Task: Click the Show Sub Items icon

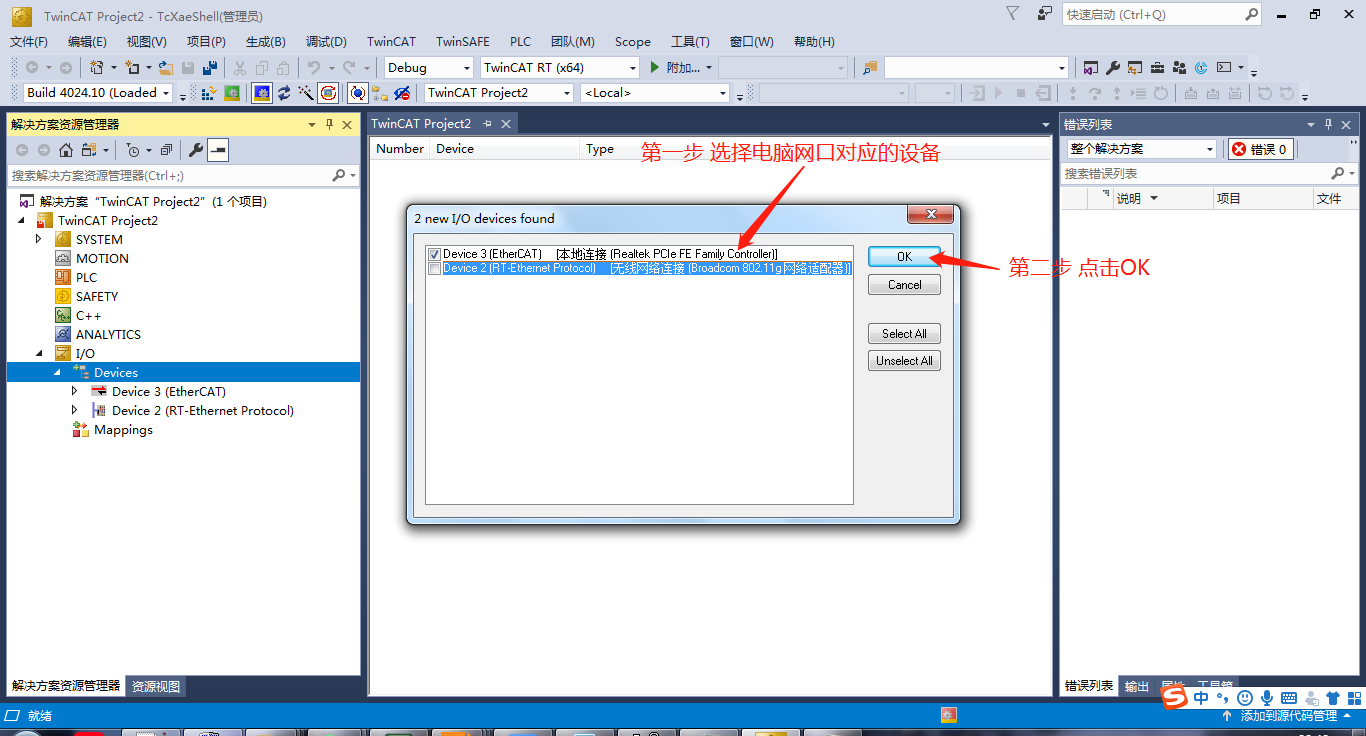Action: pyautogui.click(x=380, y=93)
